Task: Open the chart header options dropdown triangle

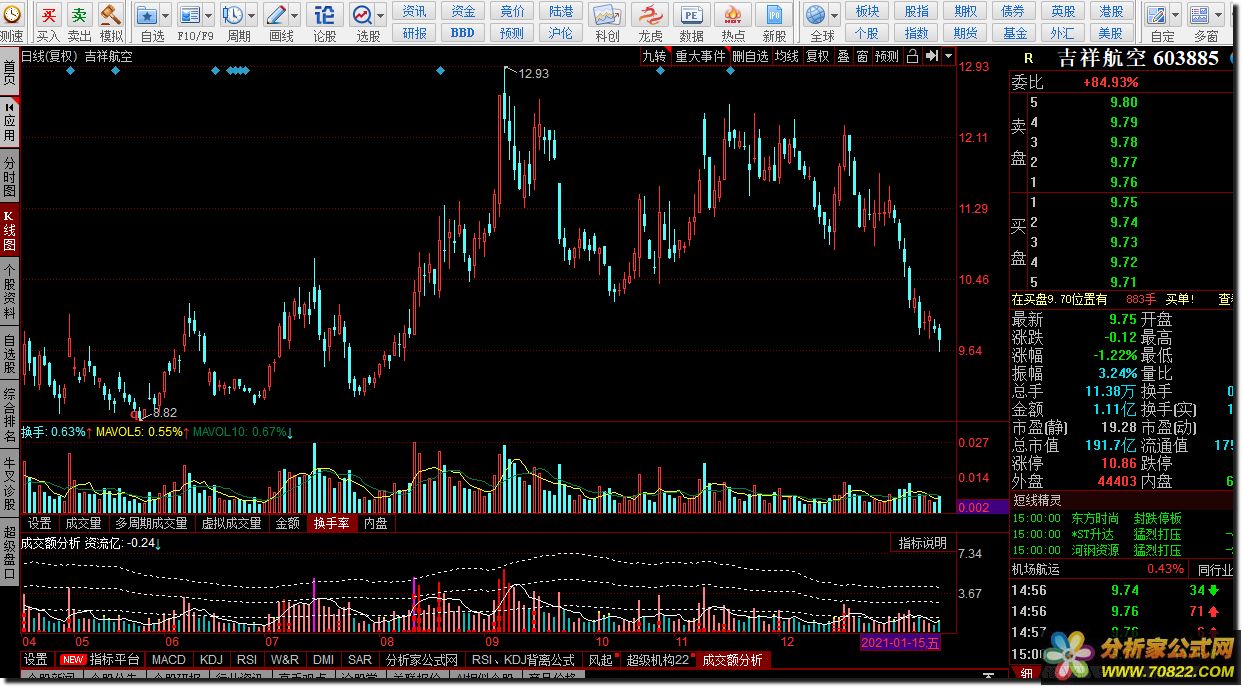Action: [x=948, y=57]
